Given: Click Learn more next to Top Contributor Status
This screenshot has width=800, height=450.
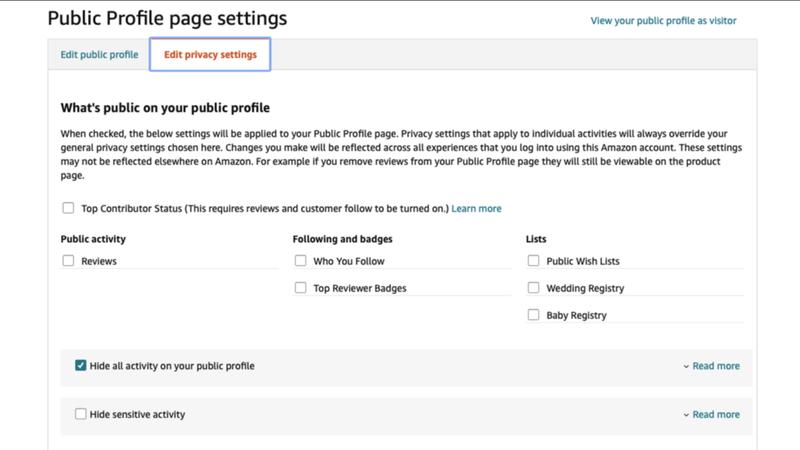Looking at the screenshot, I should pyautogui.click(x=476, y=208).
